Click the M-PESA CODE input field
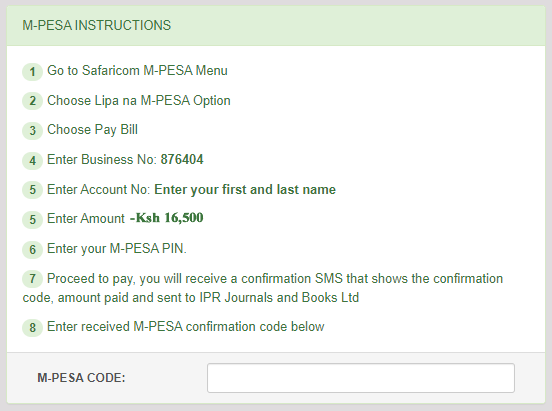The image size is (552, 411). (x=361, y=378)
